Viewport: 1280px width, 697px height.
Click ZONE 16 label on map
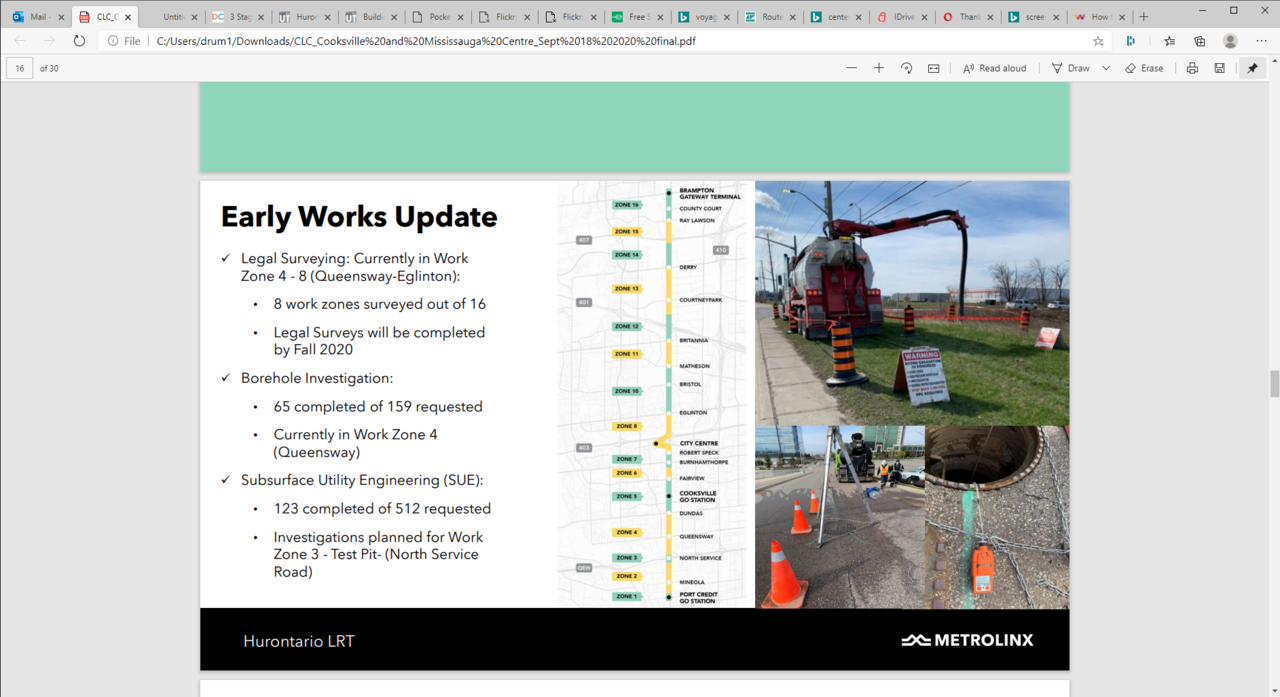point(627,205)
